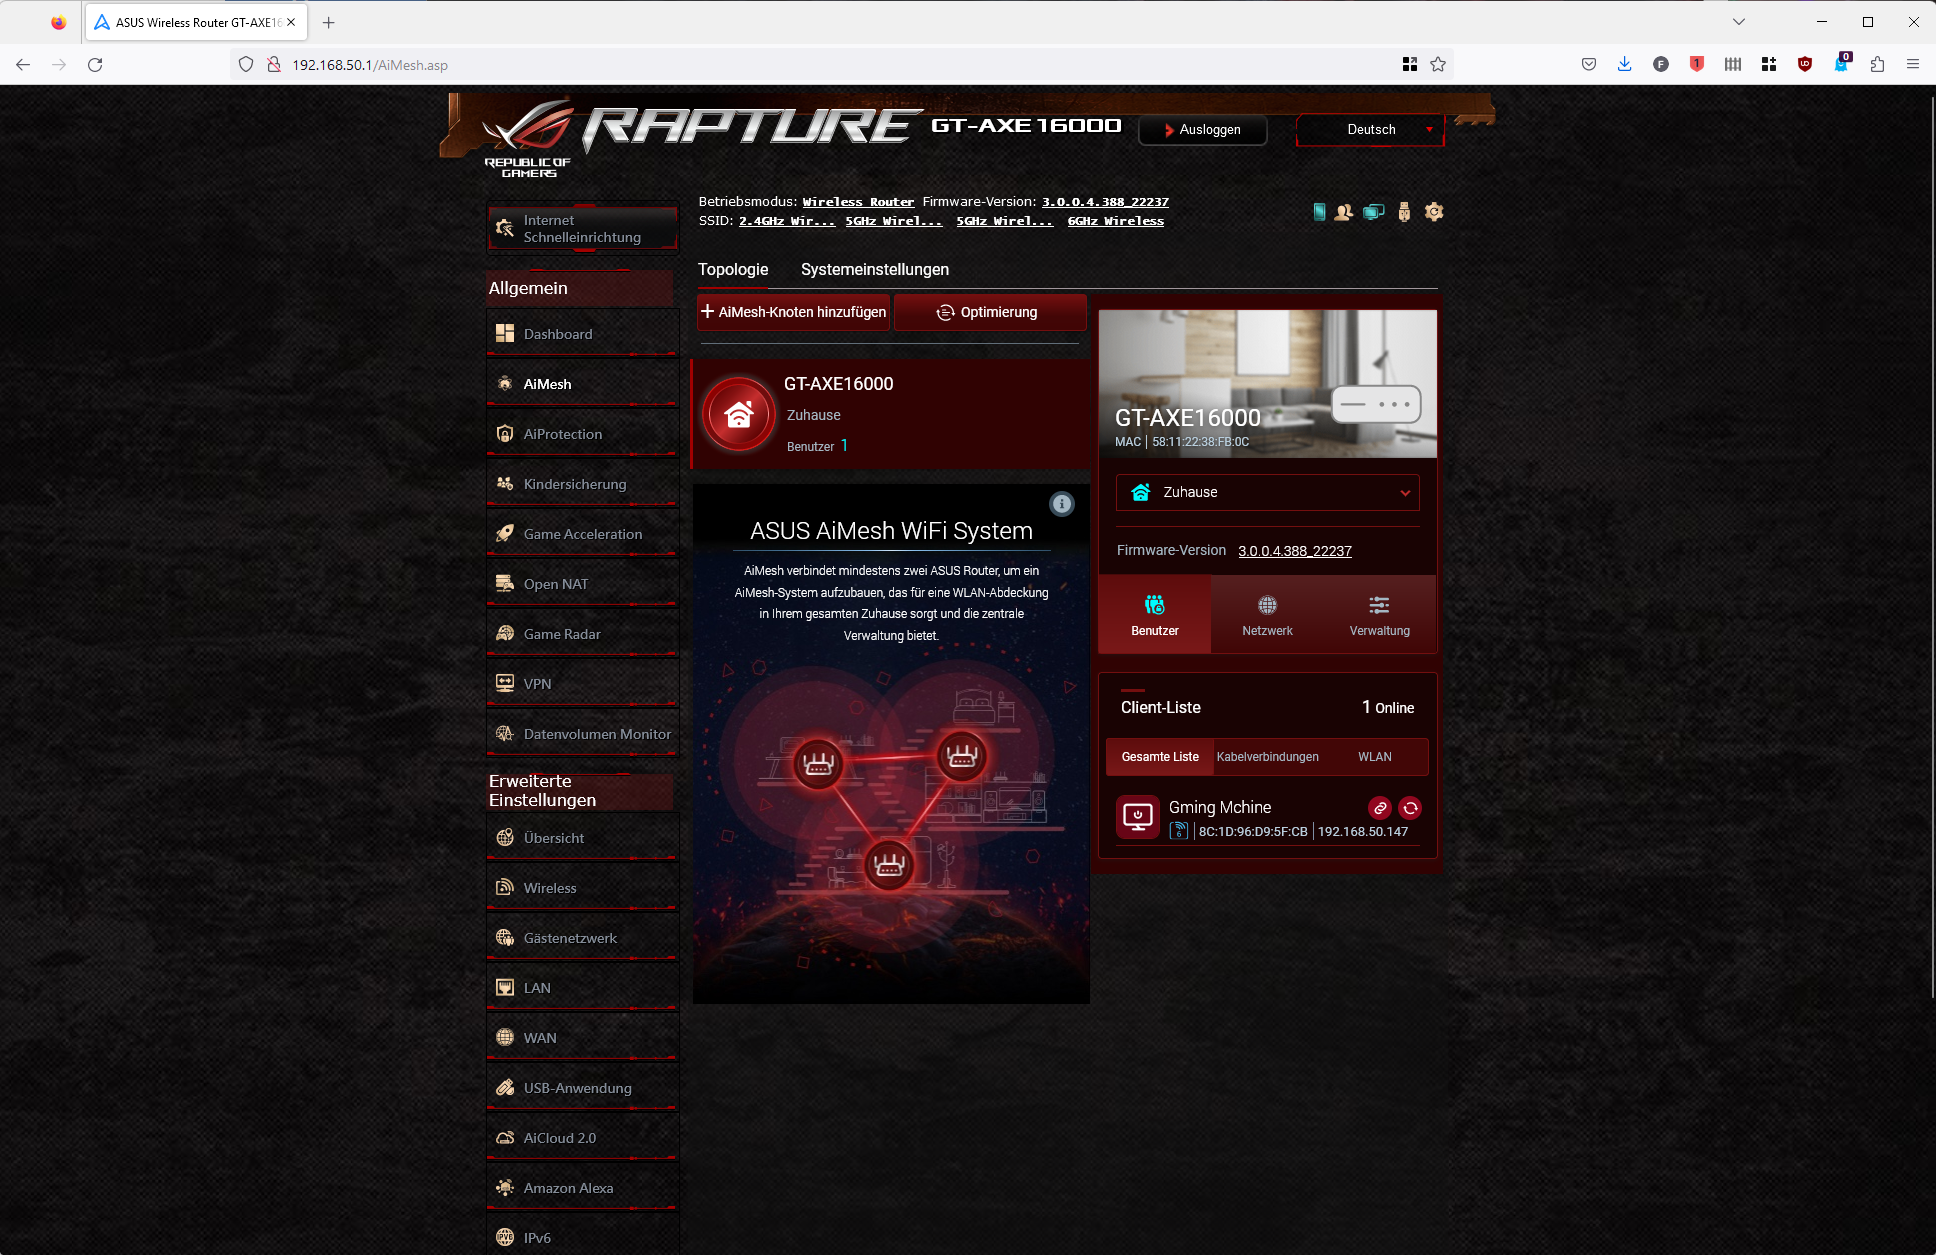Click the Optimierung button
Image resolution: width=1936 pixels, height=1255 pixels.
click(988, 312)
